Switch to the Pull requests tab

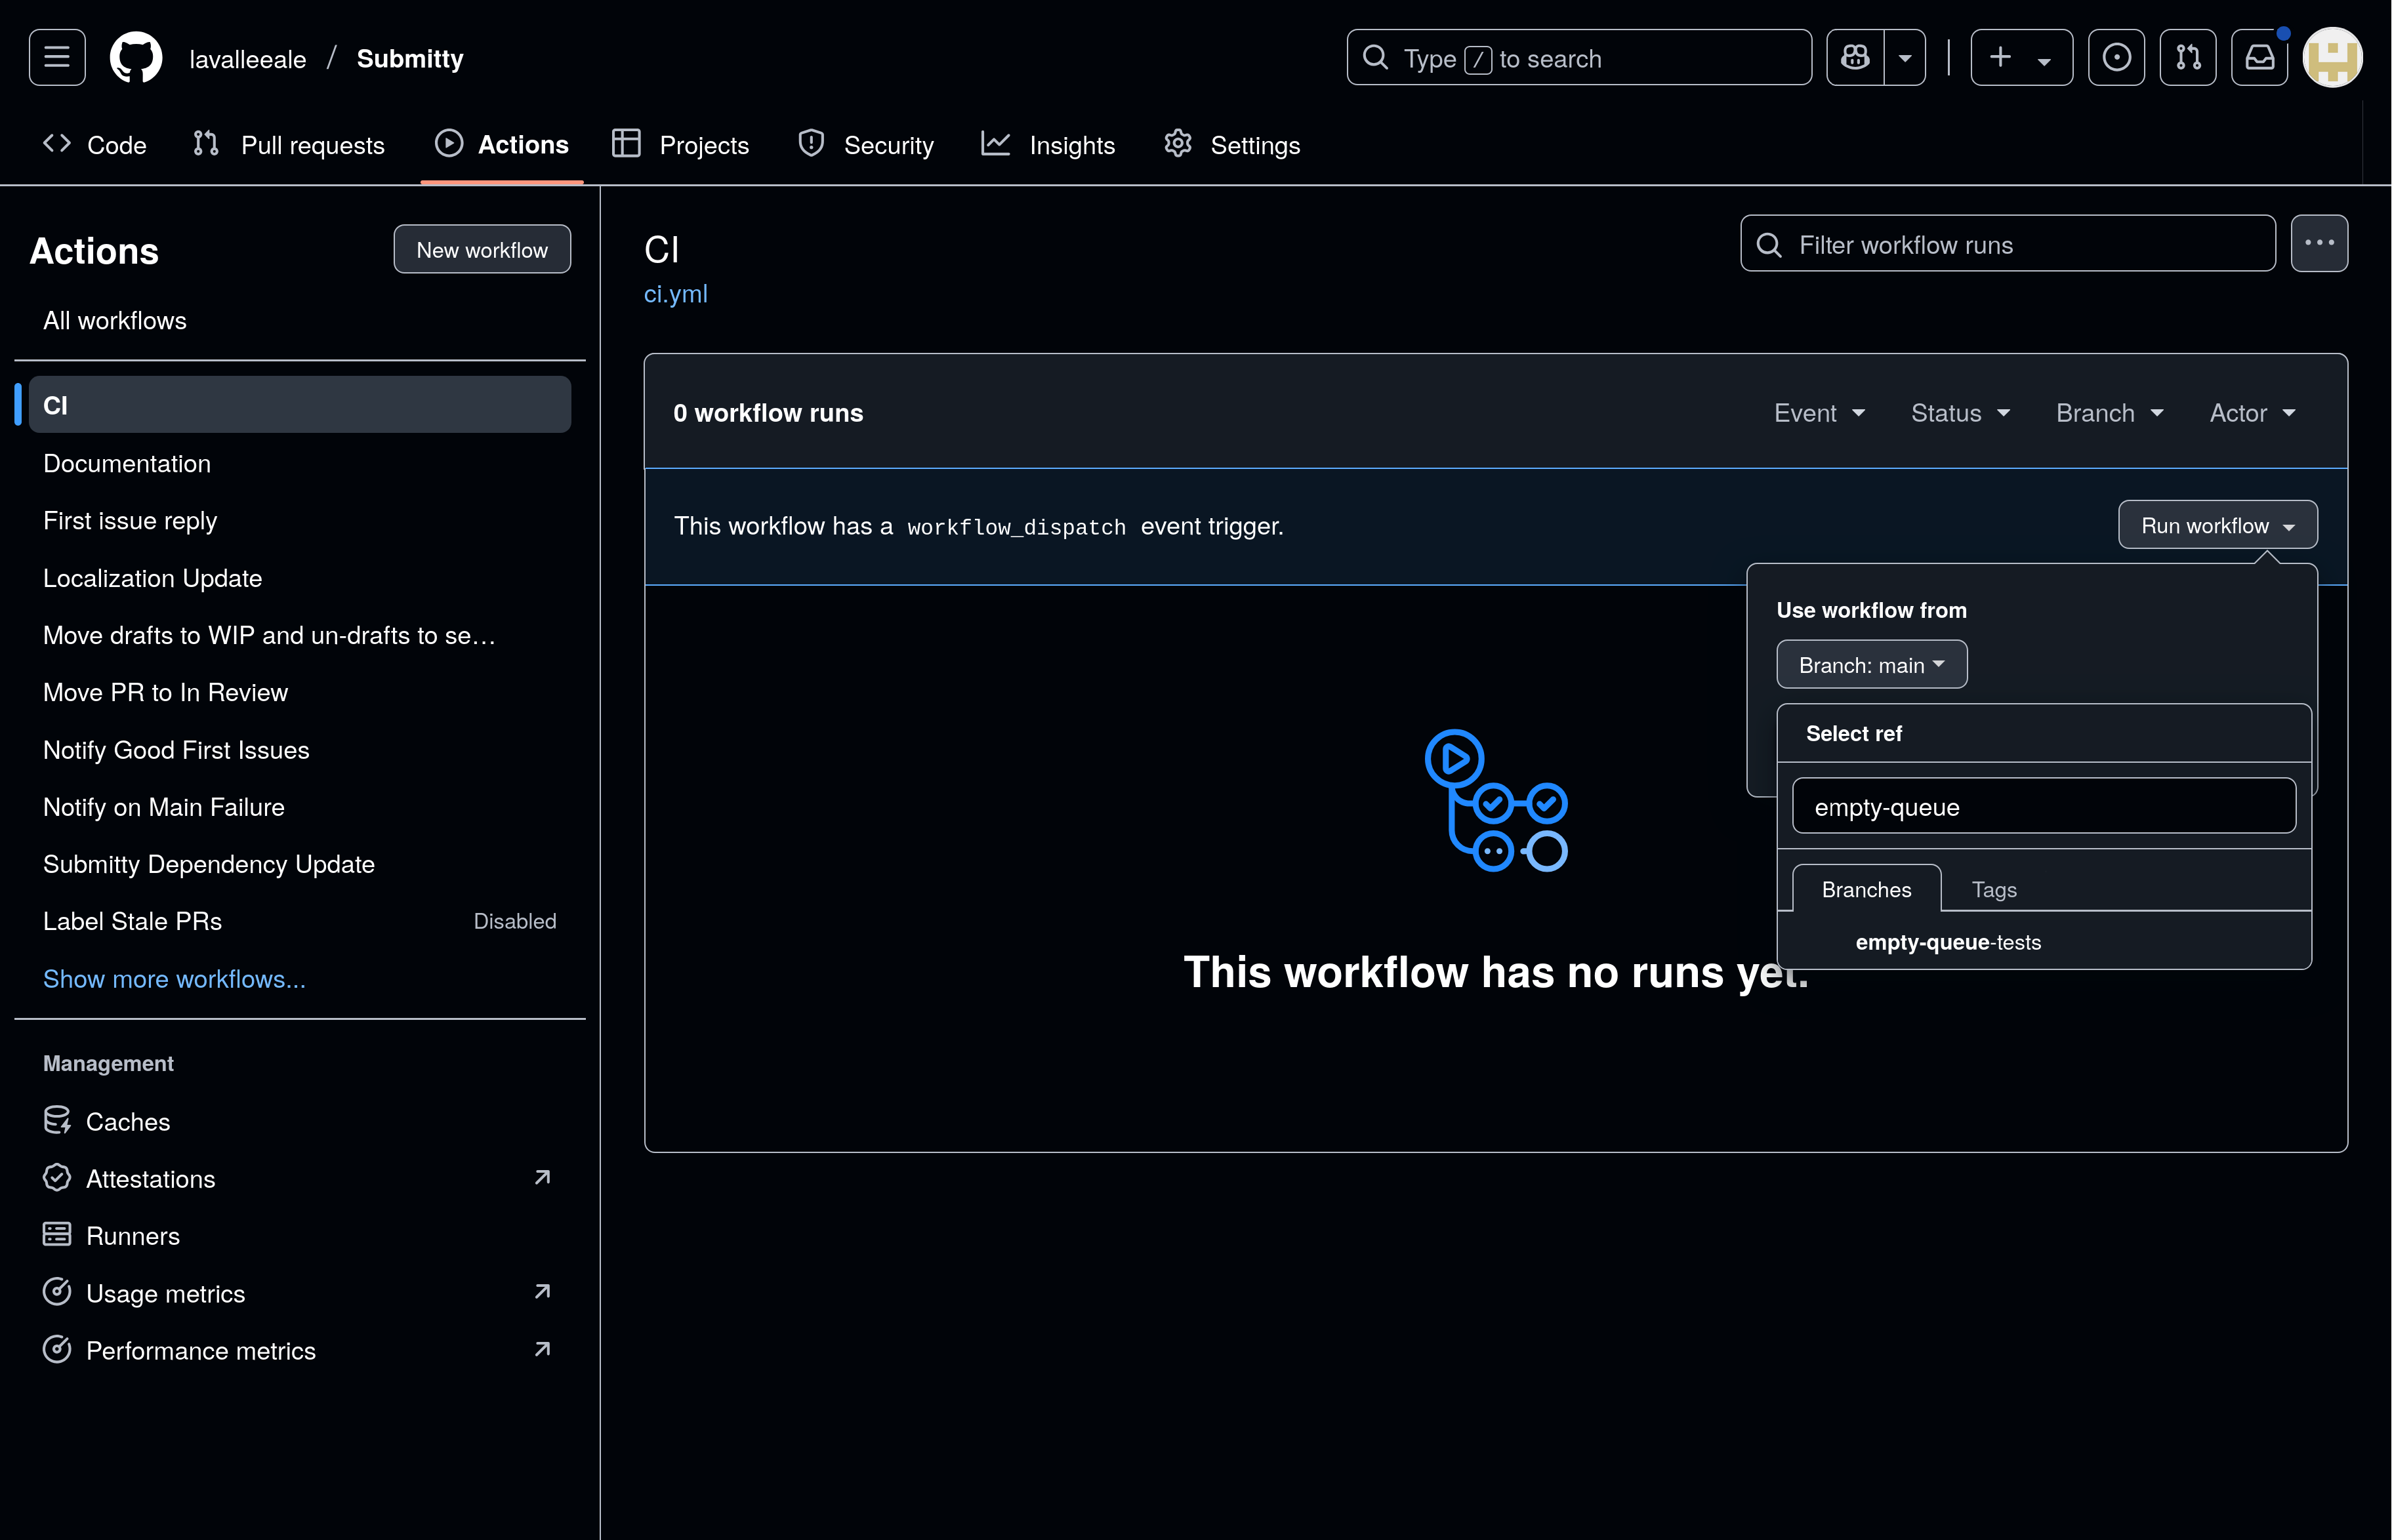pos(289,145)
